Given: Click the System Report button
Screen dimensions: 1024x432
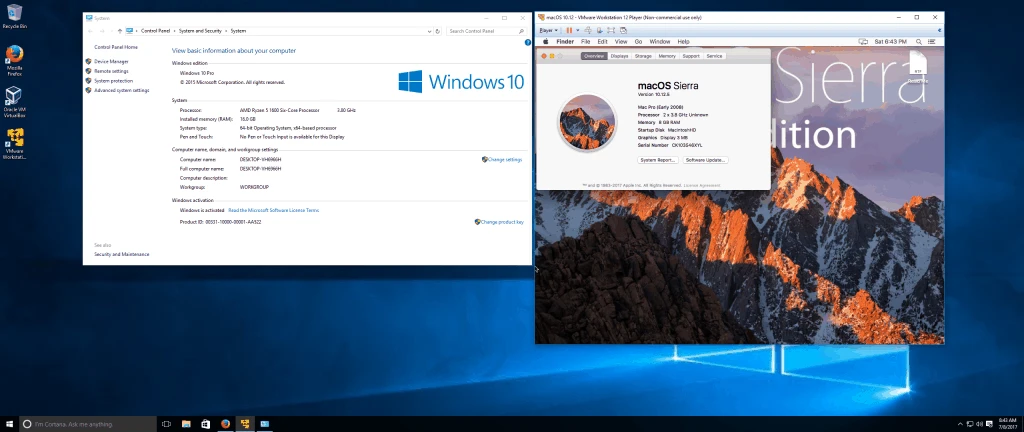Looking at the screenshot, I should click(x=658, y=160).
